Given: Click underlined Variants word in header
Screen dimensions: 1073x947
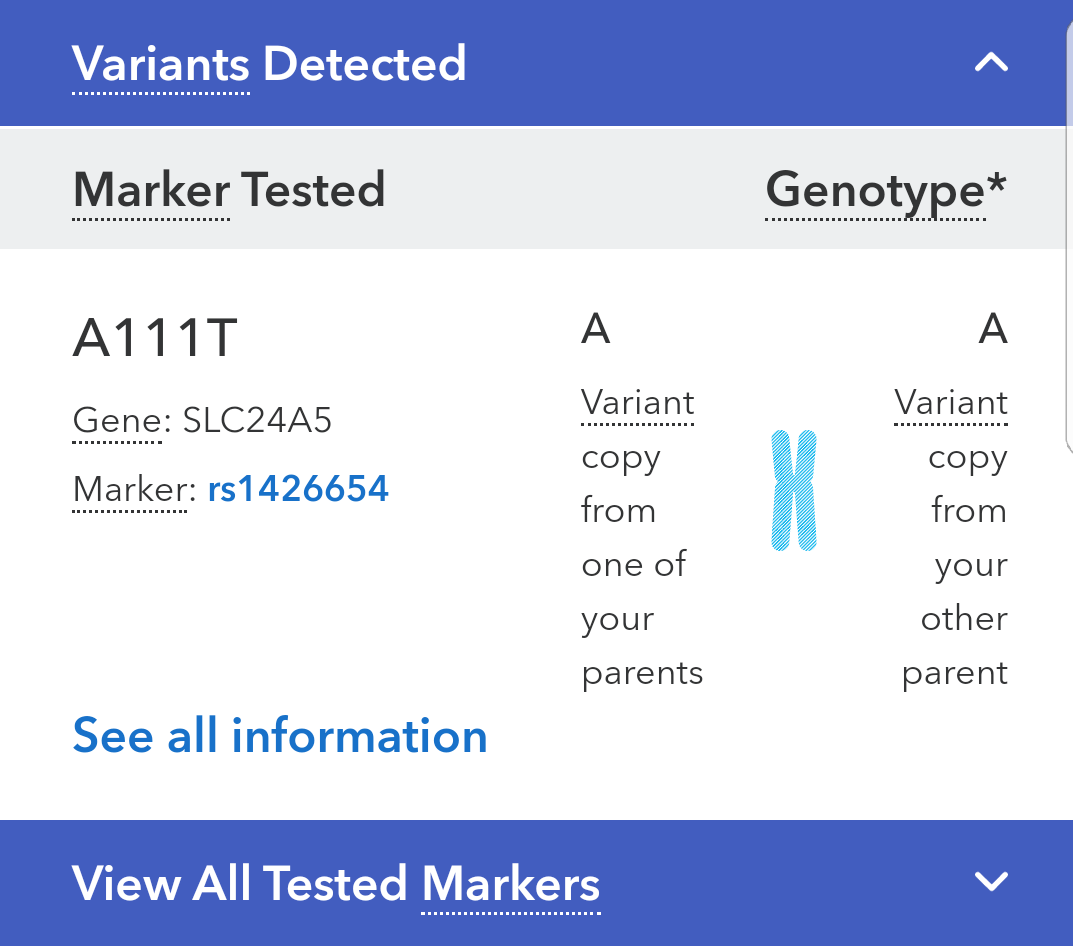Looking at the screenshot, I should [160, 64].
